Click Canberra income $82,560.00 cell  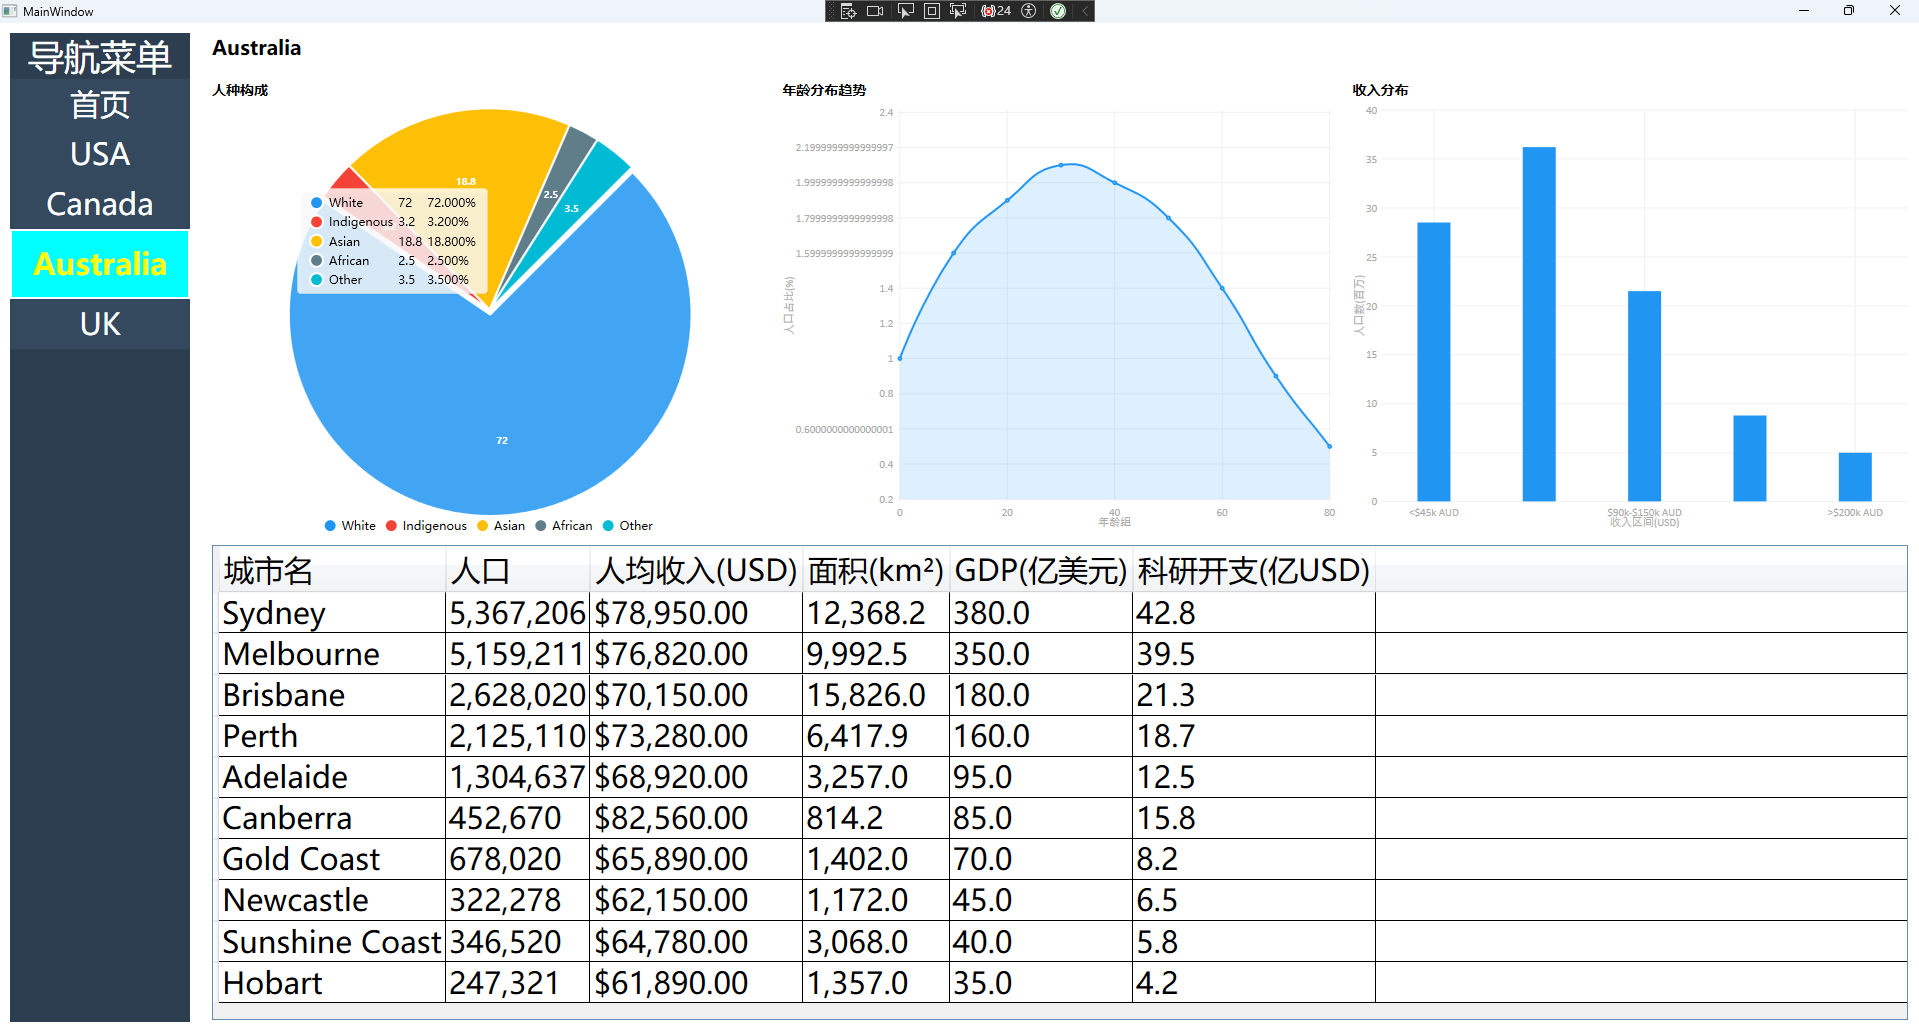pyautogui.click(x=696, y=818)
